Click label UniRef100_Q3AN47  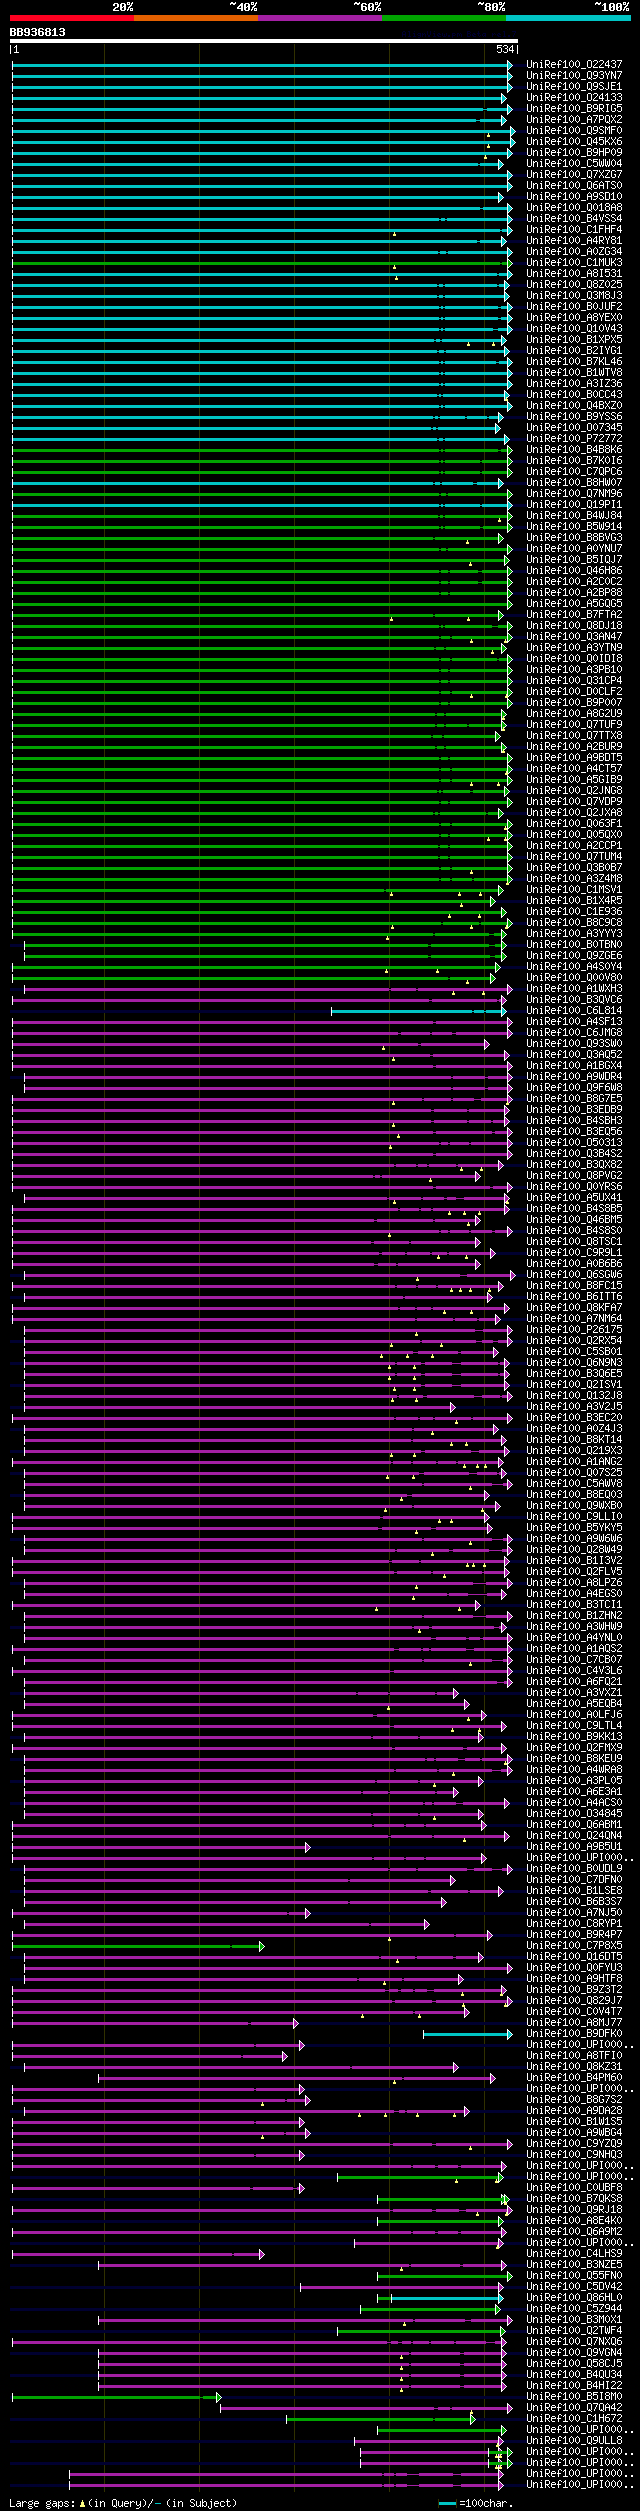tap(574, 637)
